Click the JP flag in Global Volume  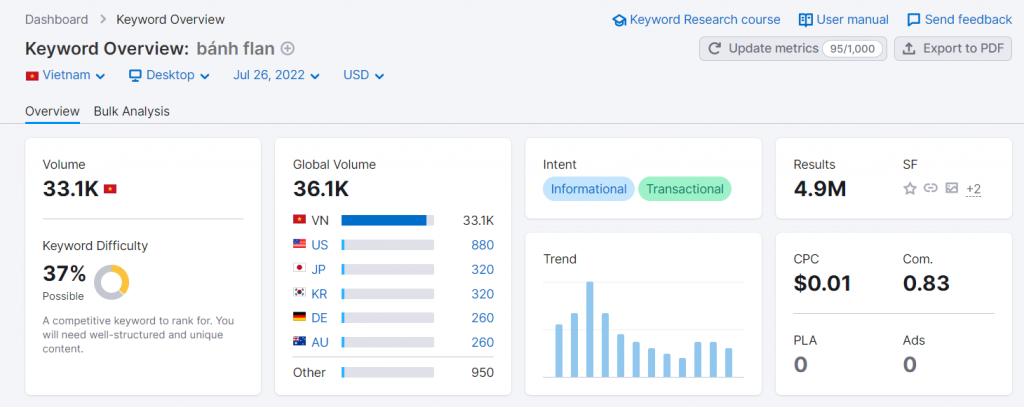pos(299,269)
